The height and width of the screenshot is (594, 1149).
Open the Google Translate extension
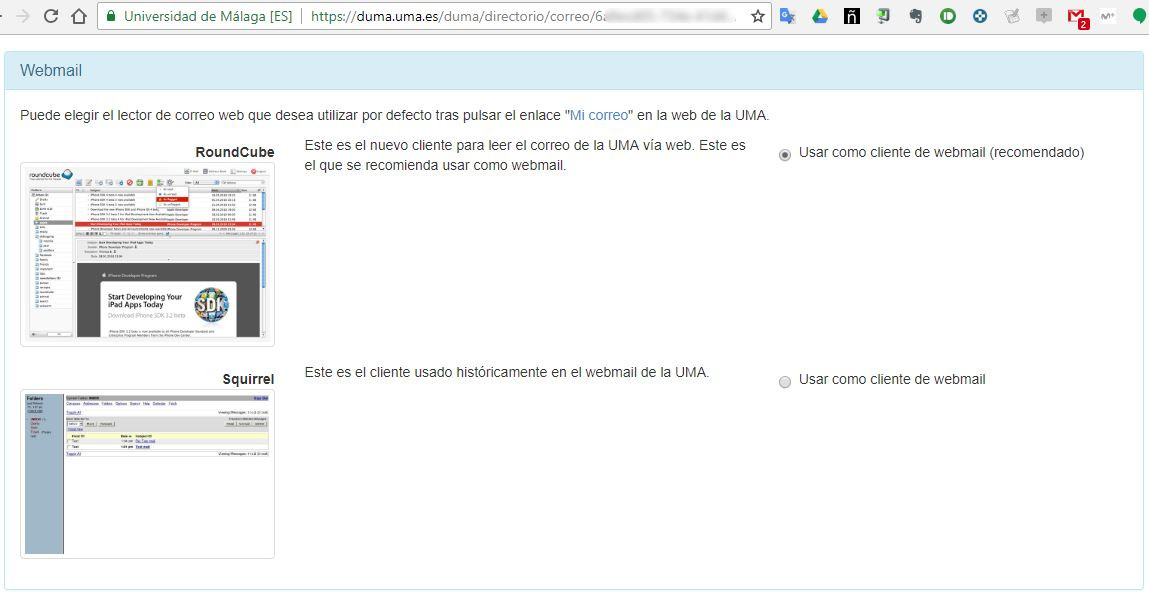click(x=788, y=17)
